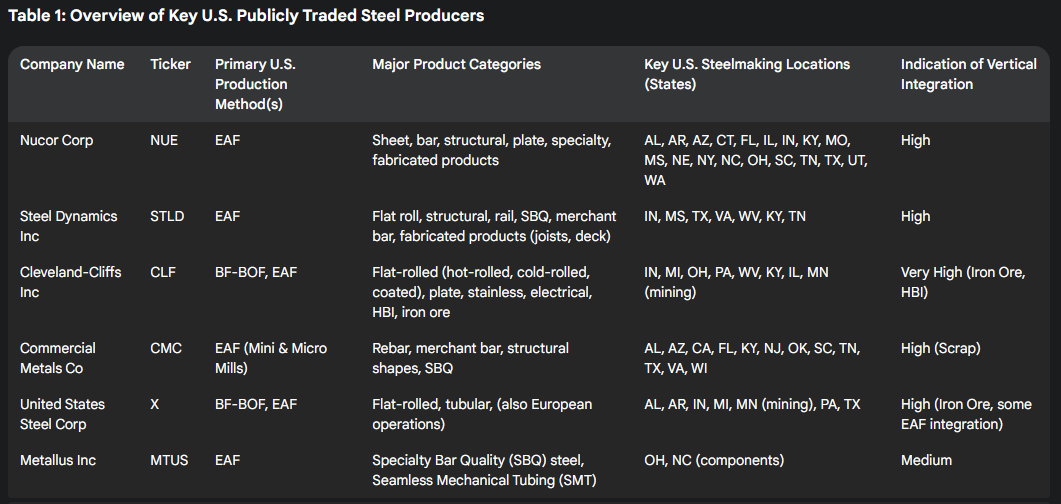Screen dimensions: 1061x504
Task: Click the STLD ticker text
Action: (168, 216)
